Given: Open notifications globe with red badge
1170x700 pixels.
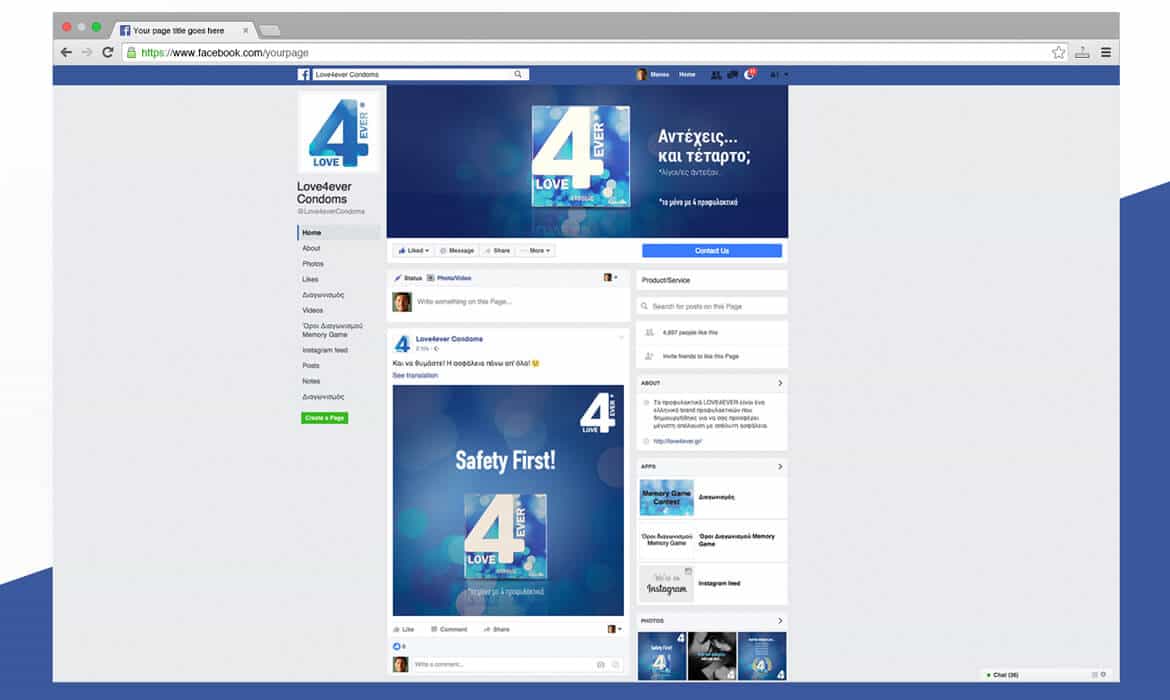Looking at the screenshot, I should [x=750, y=76].
